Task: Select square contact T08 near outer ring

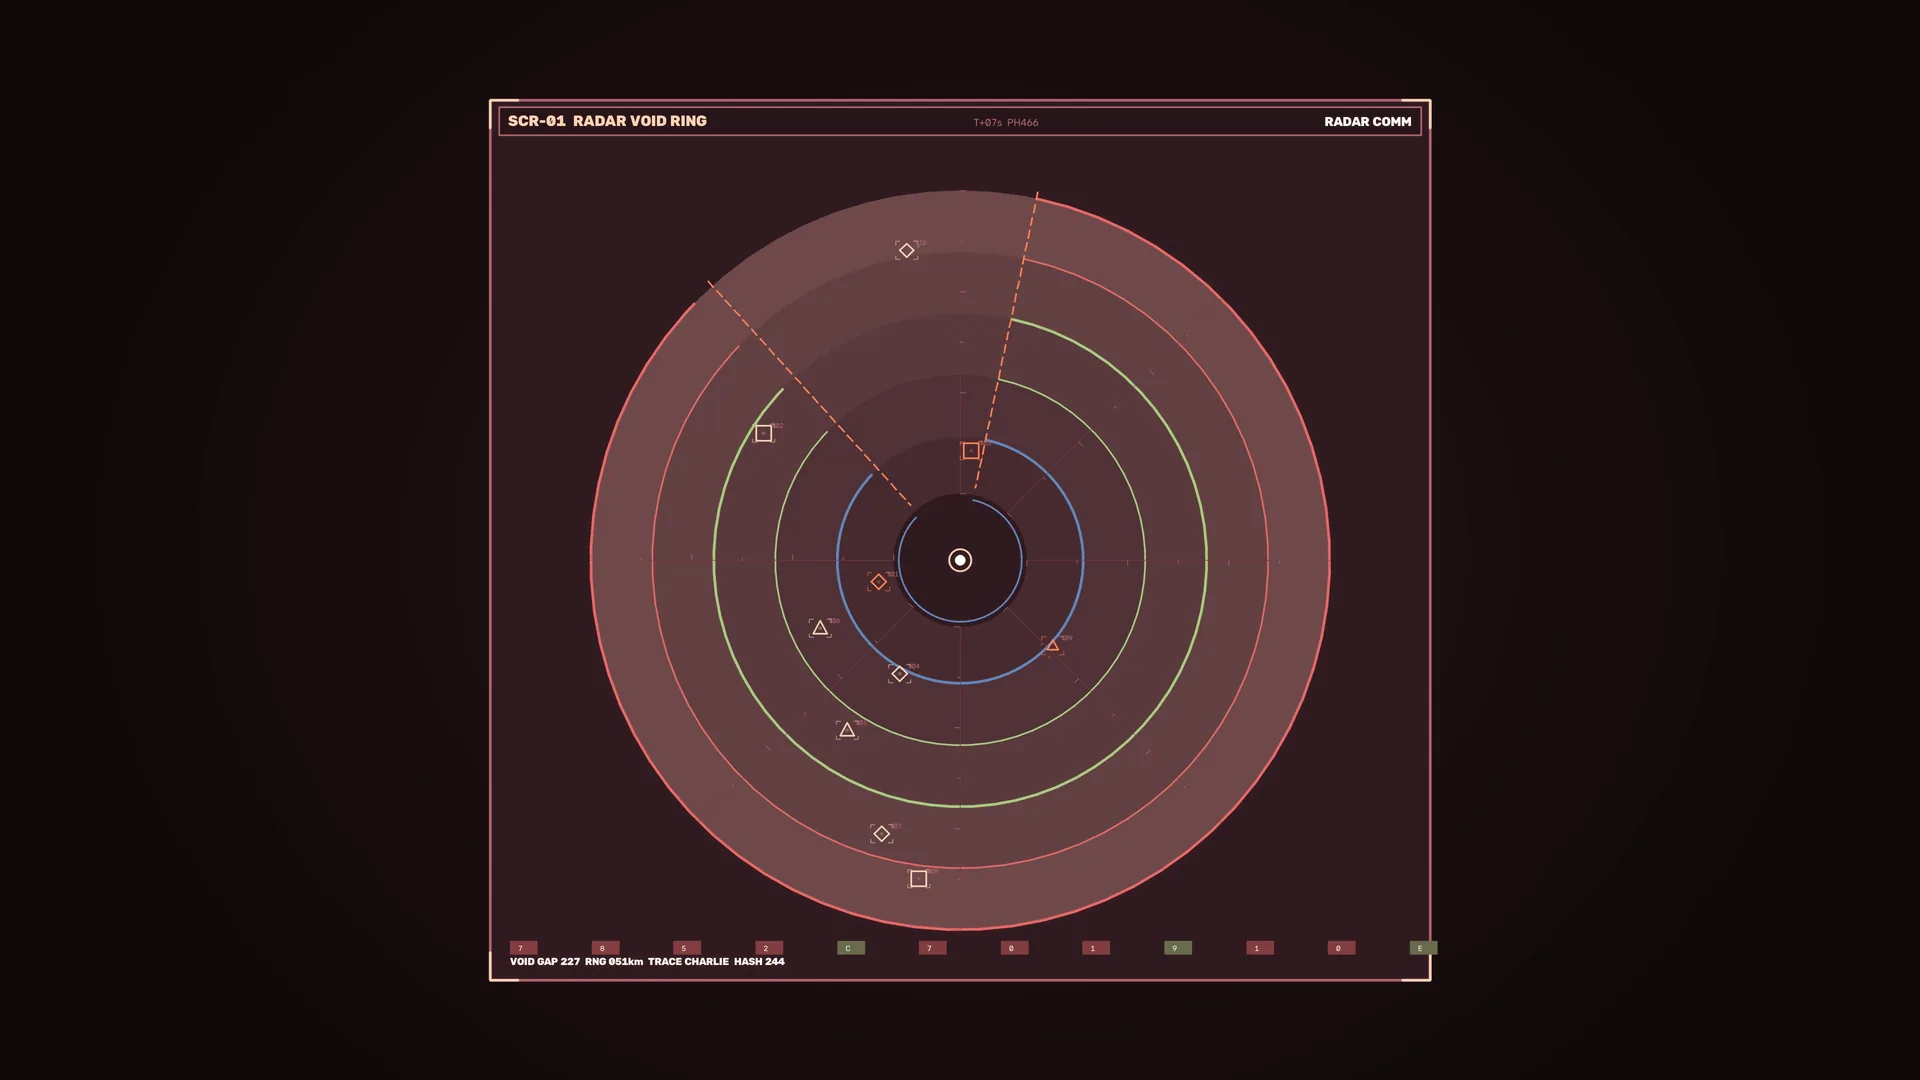Action: (x=919, y=879)
